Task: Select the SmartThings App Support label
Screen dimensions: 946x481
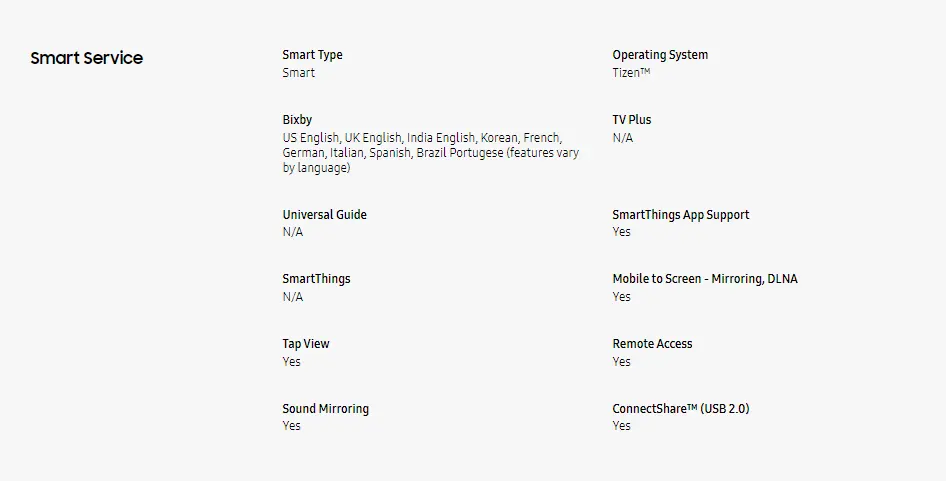Action: coord(680,215)
